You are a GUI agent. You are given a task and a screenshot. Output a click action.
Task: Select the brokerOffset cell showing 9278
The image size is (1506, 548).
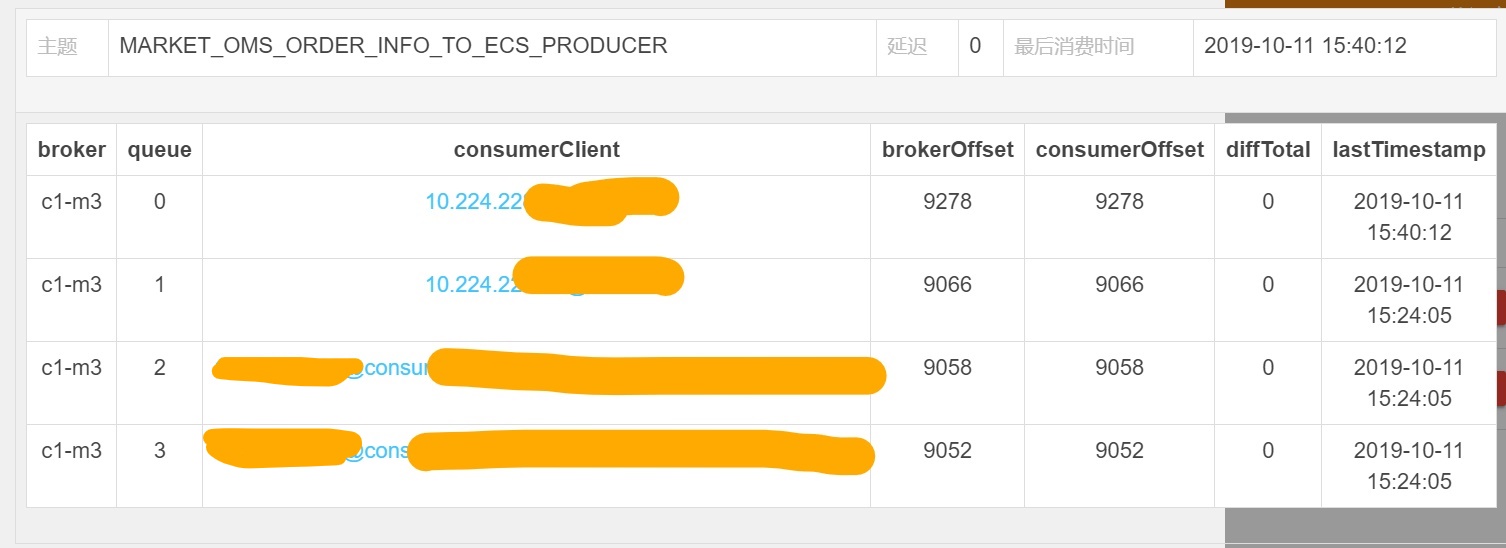click(947, 202)
